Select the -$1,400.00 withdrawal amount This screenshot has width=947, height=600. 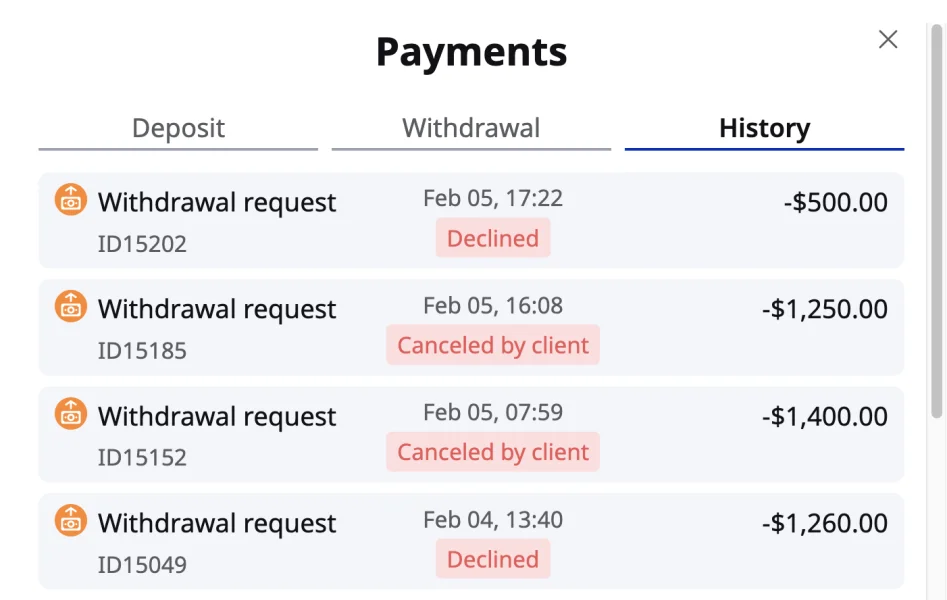click(824, 416)
